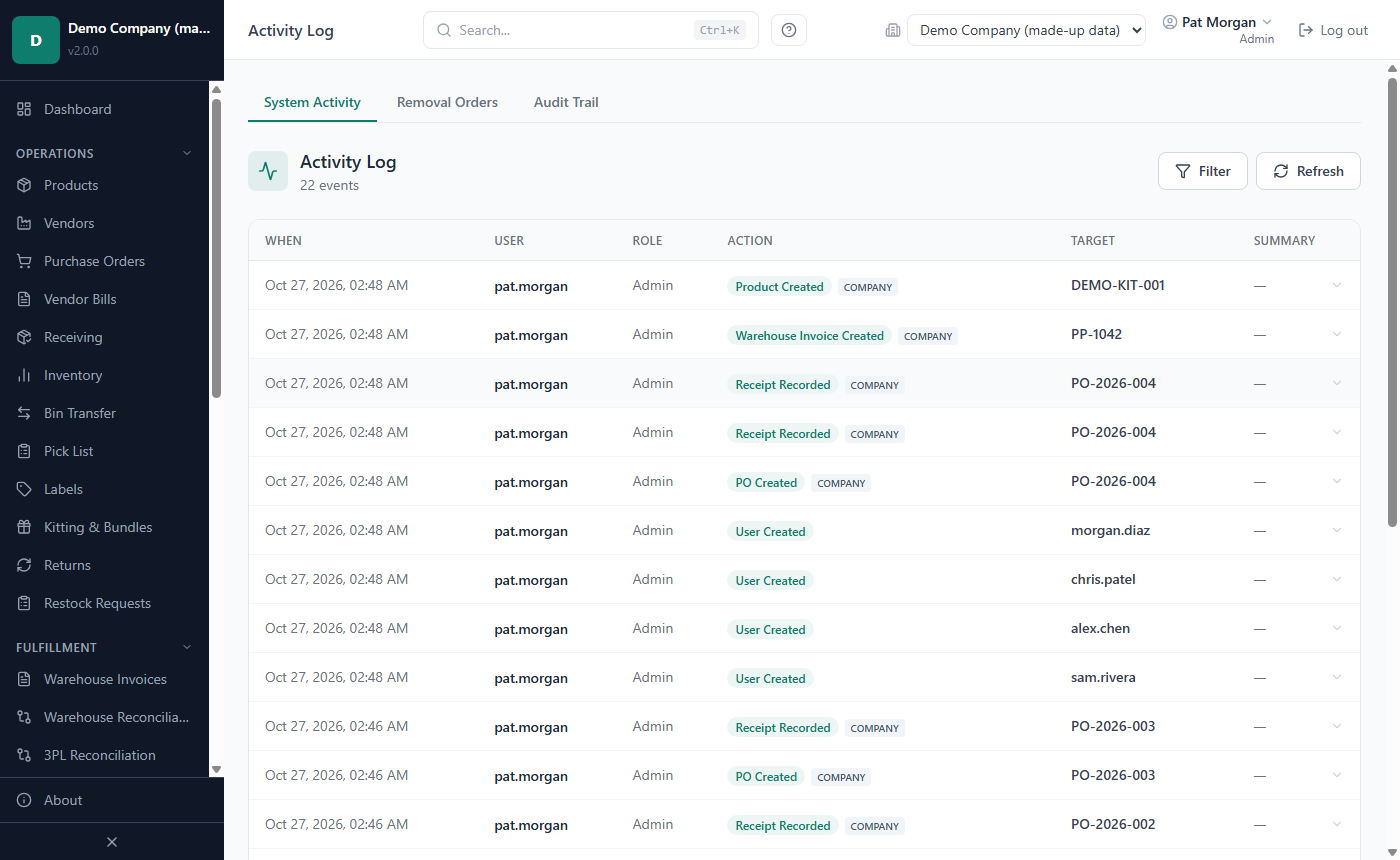
Task: Click the Filter button
Action: [1202, 171]
